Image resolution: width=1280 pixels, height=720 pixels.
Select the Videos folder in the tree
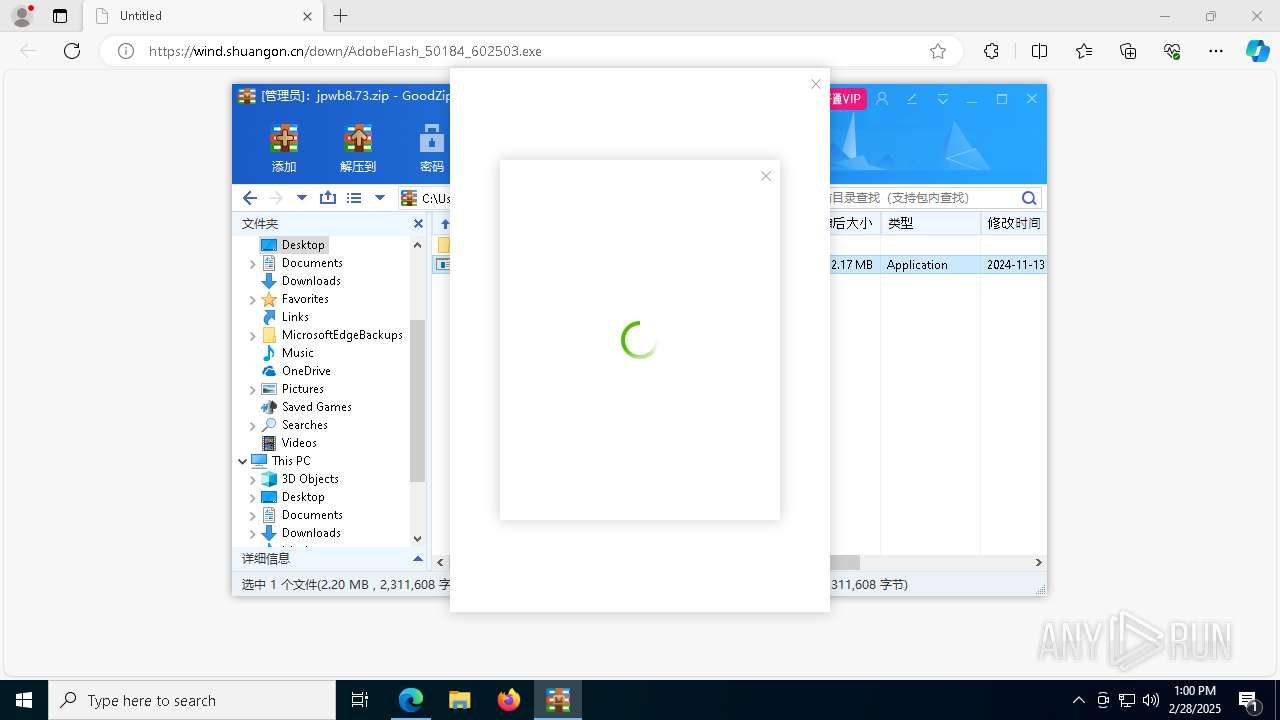point(299,443)
